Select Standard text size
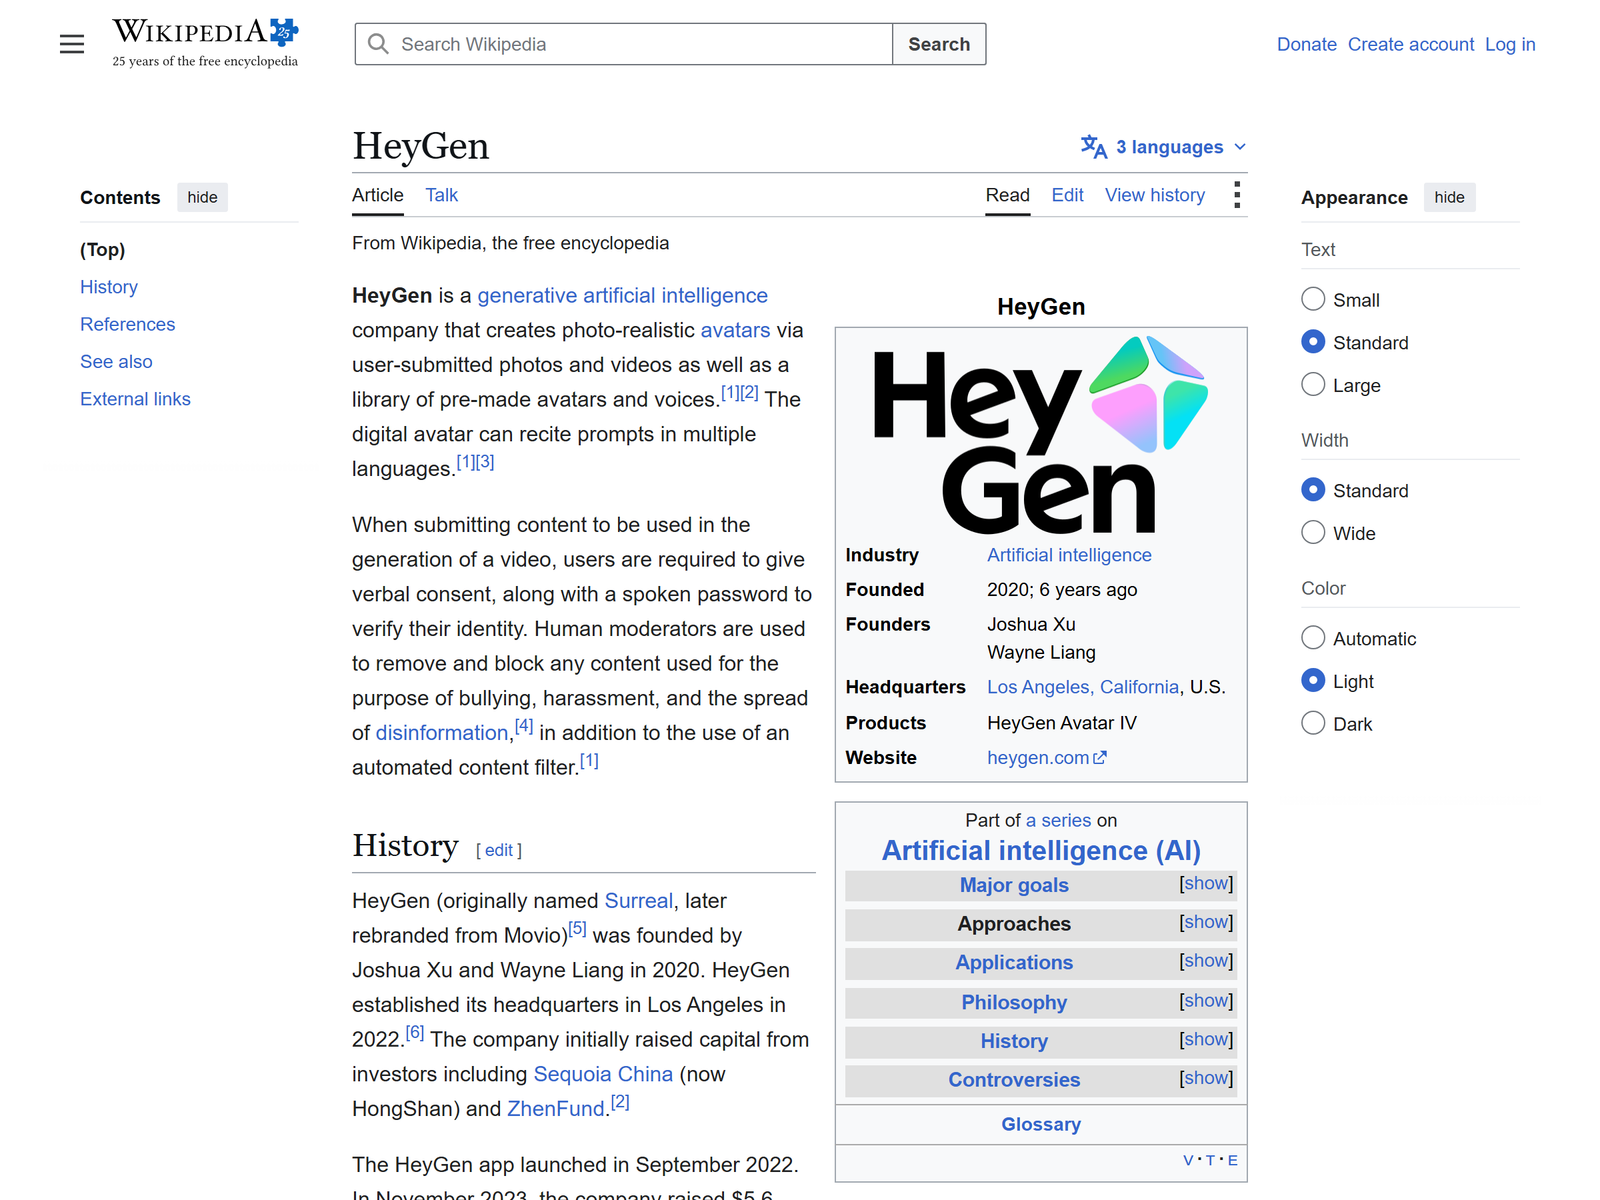 (1313, 342)
